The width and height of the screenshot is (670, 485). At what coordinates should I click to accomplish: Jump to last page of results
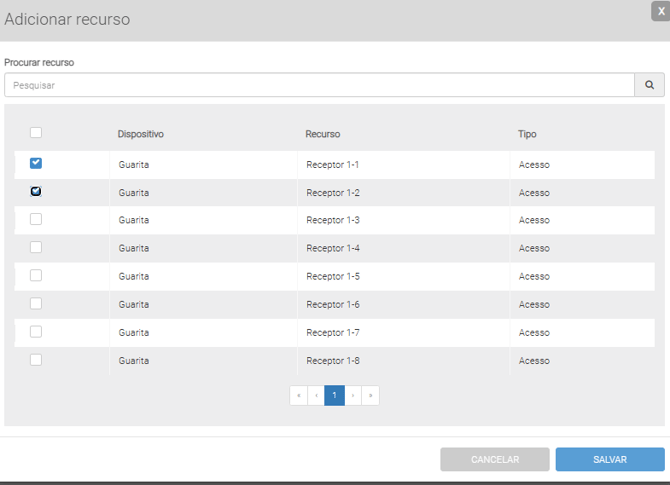pos(371,395)
